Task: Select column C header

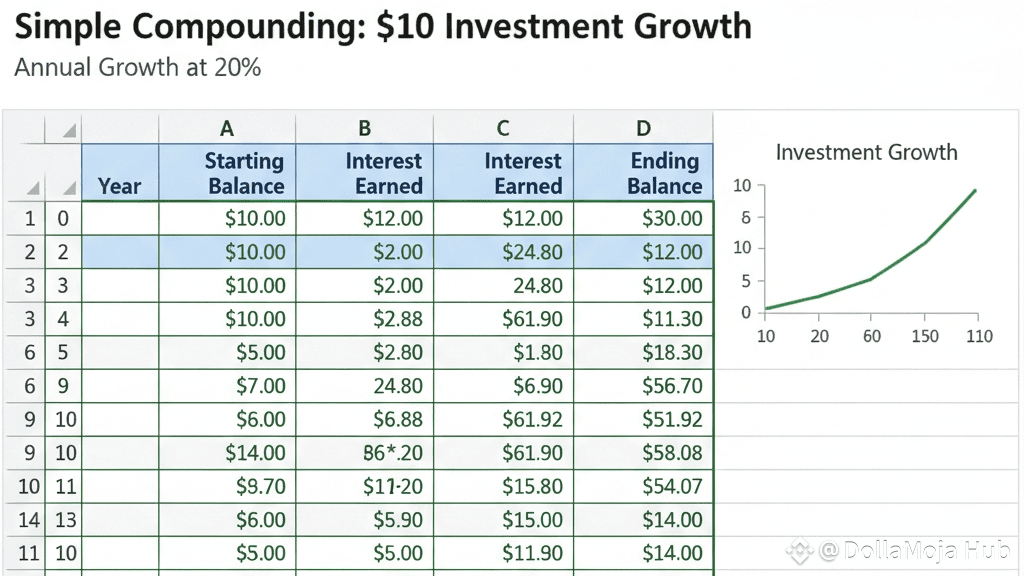Action: coord(503,128)
